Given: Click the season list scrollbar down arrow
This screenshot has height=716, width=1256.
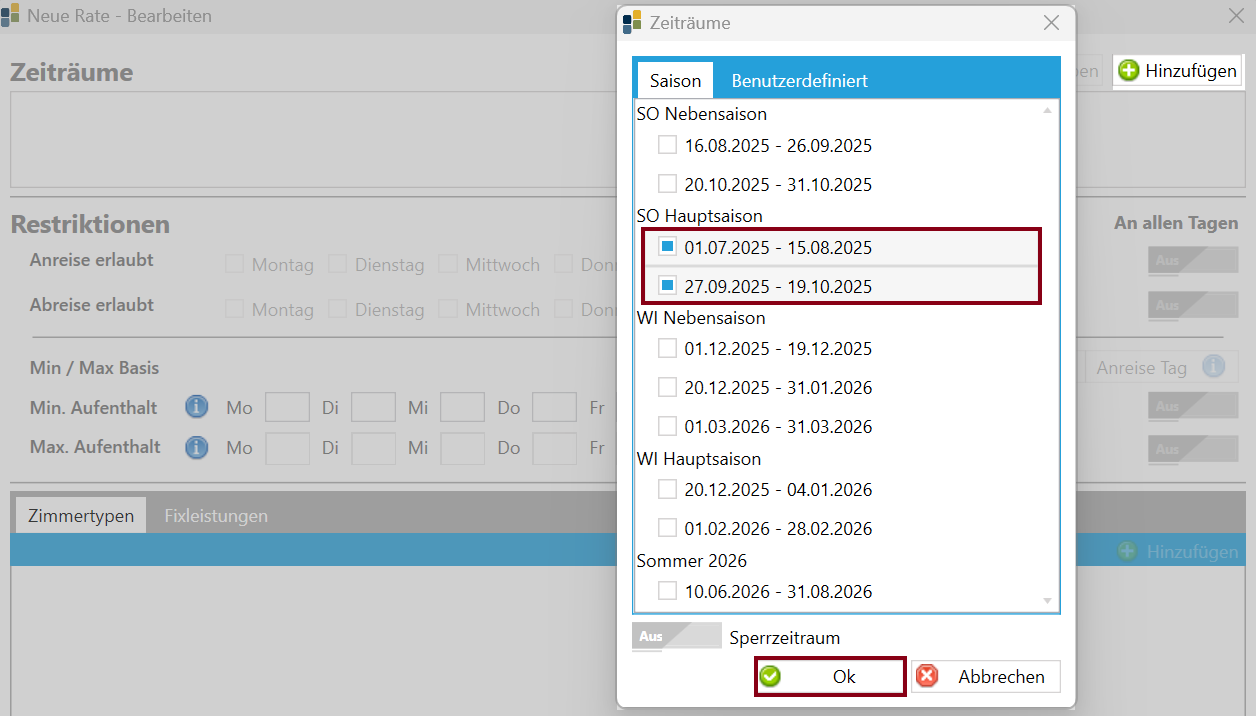Looking at the screenshot, I should [x=1048, y=601].
